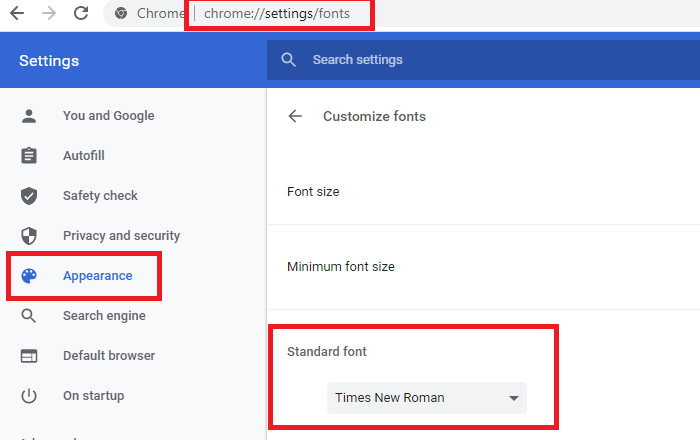
Task: Click the search magnifier icon in Settings
Action: click(289, 60)
